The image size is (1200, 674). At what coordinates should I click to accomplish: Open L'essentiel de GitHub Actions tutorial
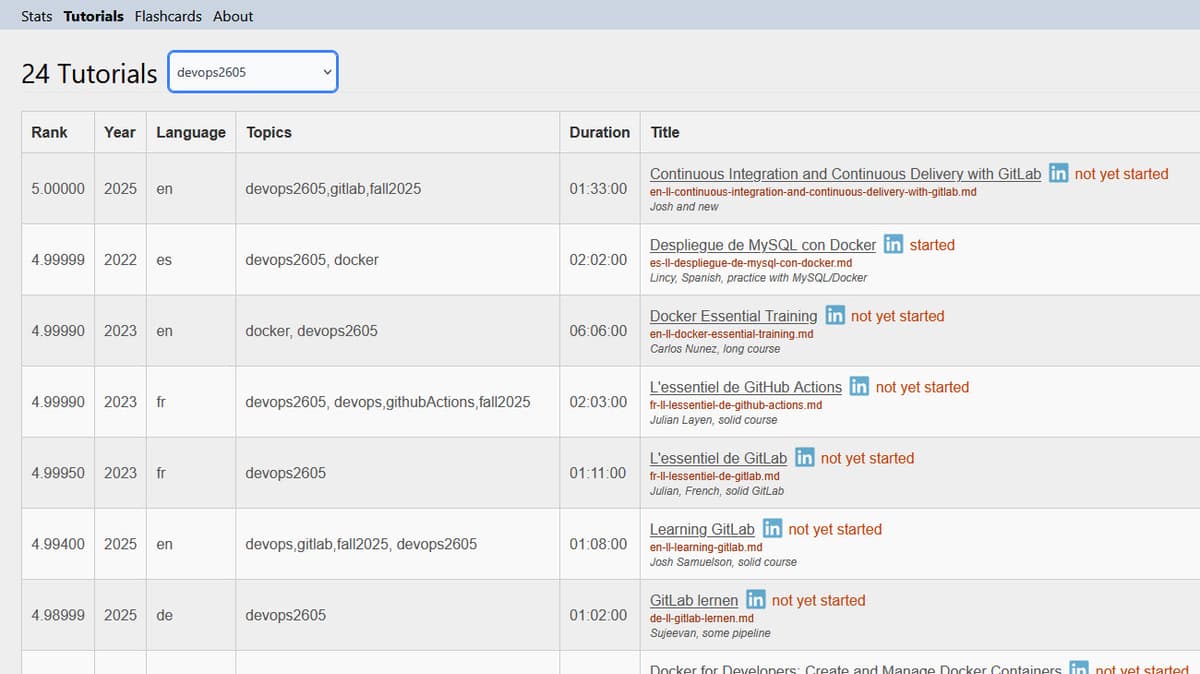click(x=746, y=387)
